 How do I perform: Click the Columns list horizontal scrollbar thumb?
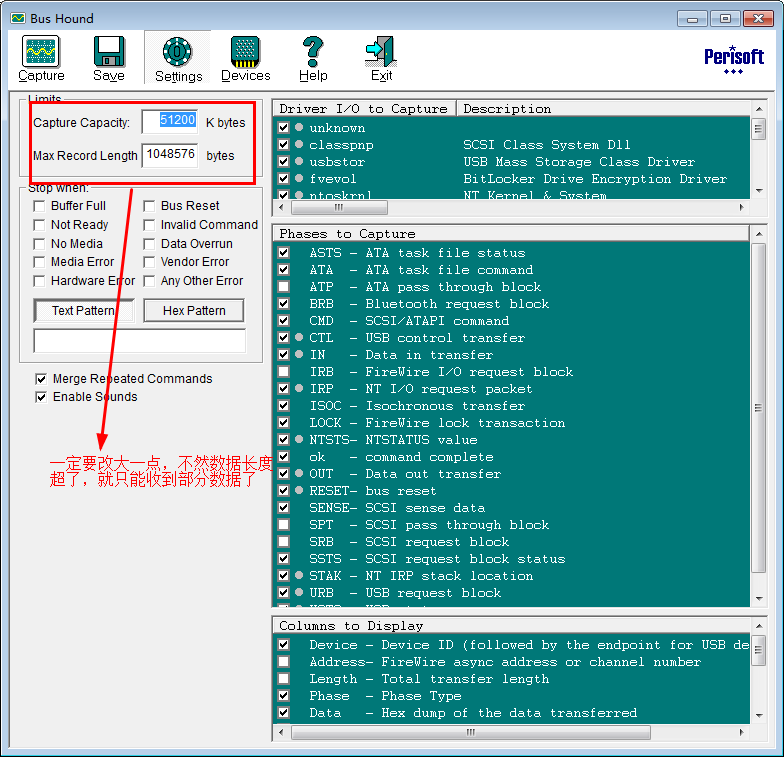471,732
